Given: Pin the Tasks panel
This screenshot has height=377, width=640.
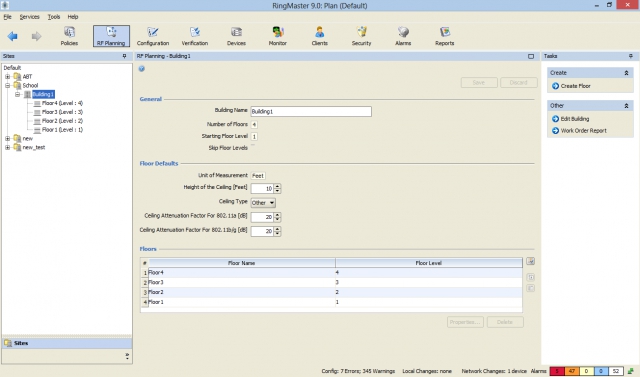Looking at the screenshot, I should point(631,56).
